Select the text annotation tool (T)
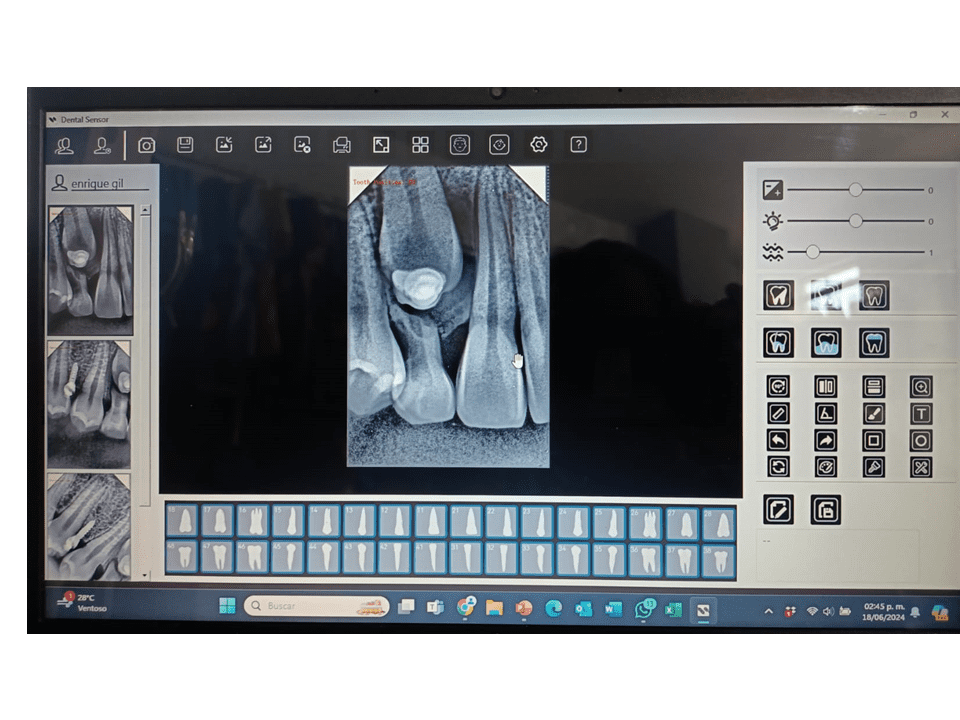This screenshot has width=960, height=720. 921,413
